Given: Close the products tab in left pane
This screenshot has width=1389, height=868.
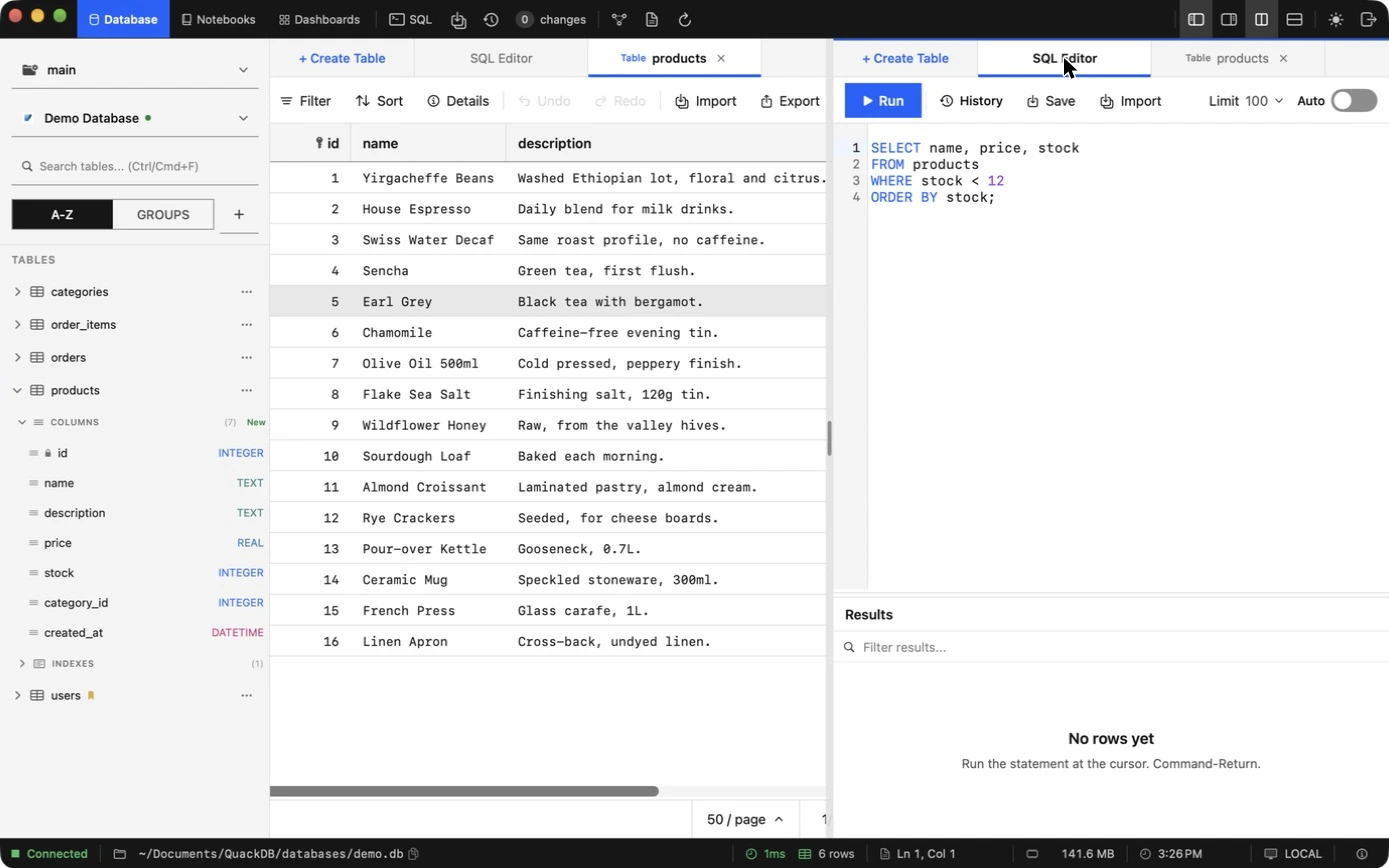Looking at the screenshot, I should coord(721,58).
